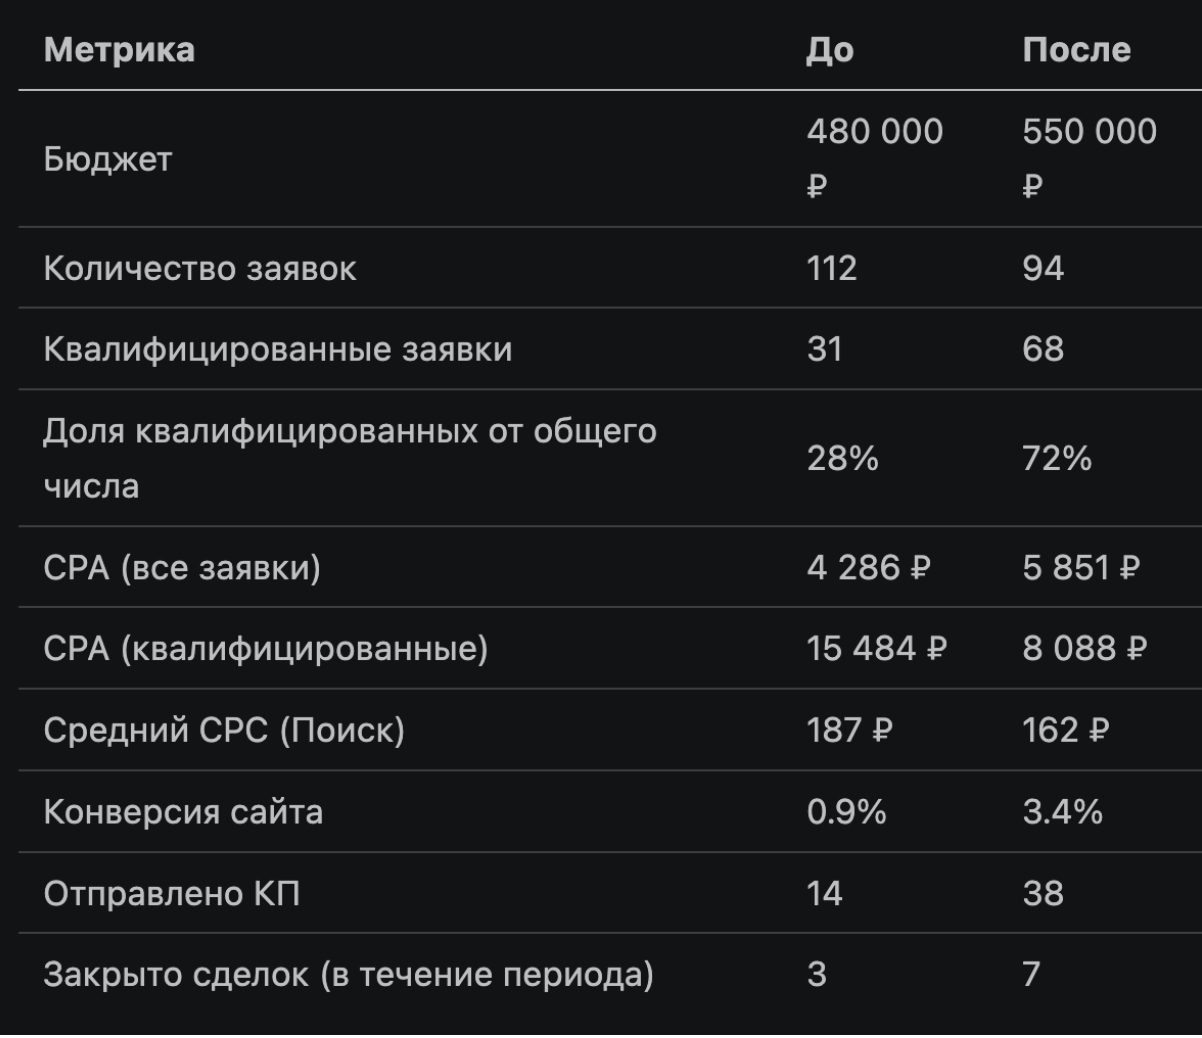Select the 3.4% site conversion value
The width and height of the screenshot is (1202, 1038).
coord(1062,812)
